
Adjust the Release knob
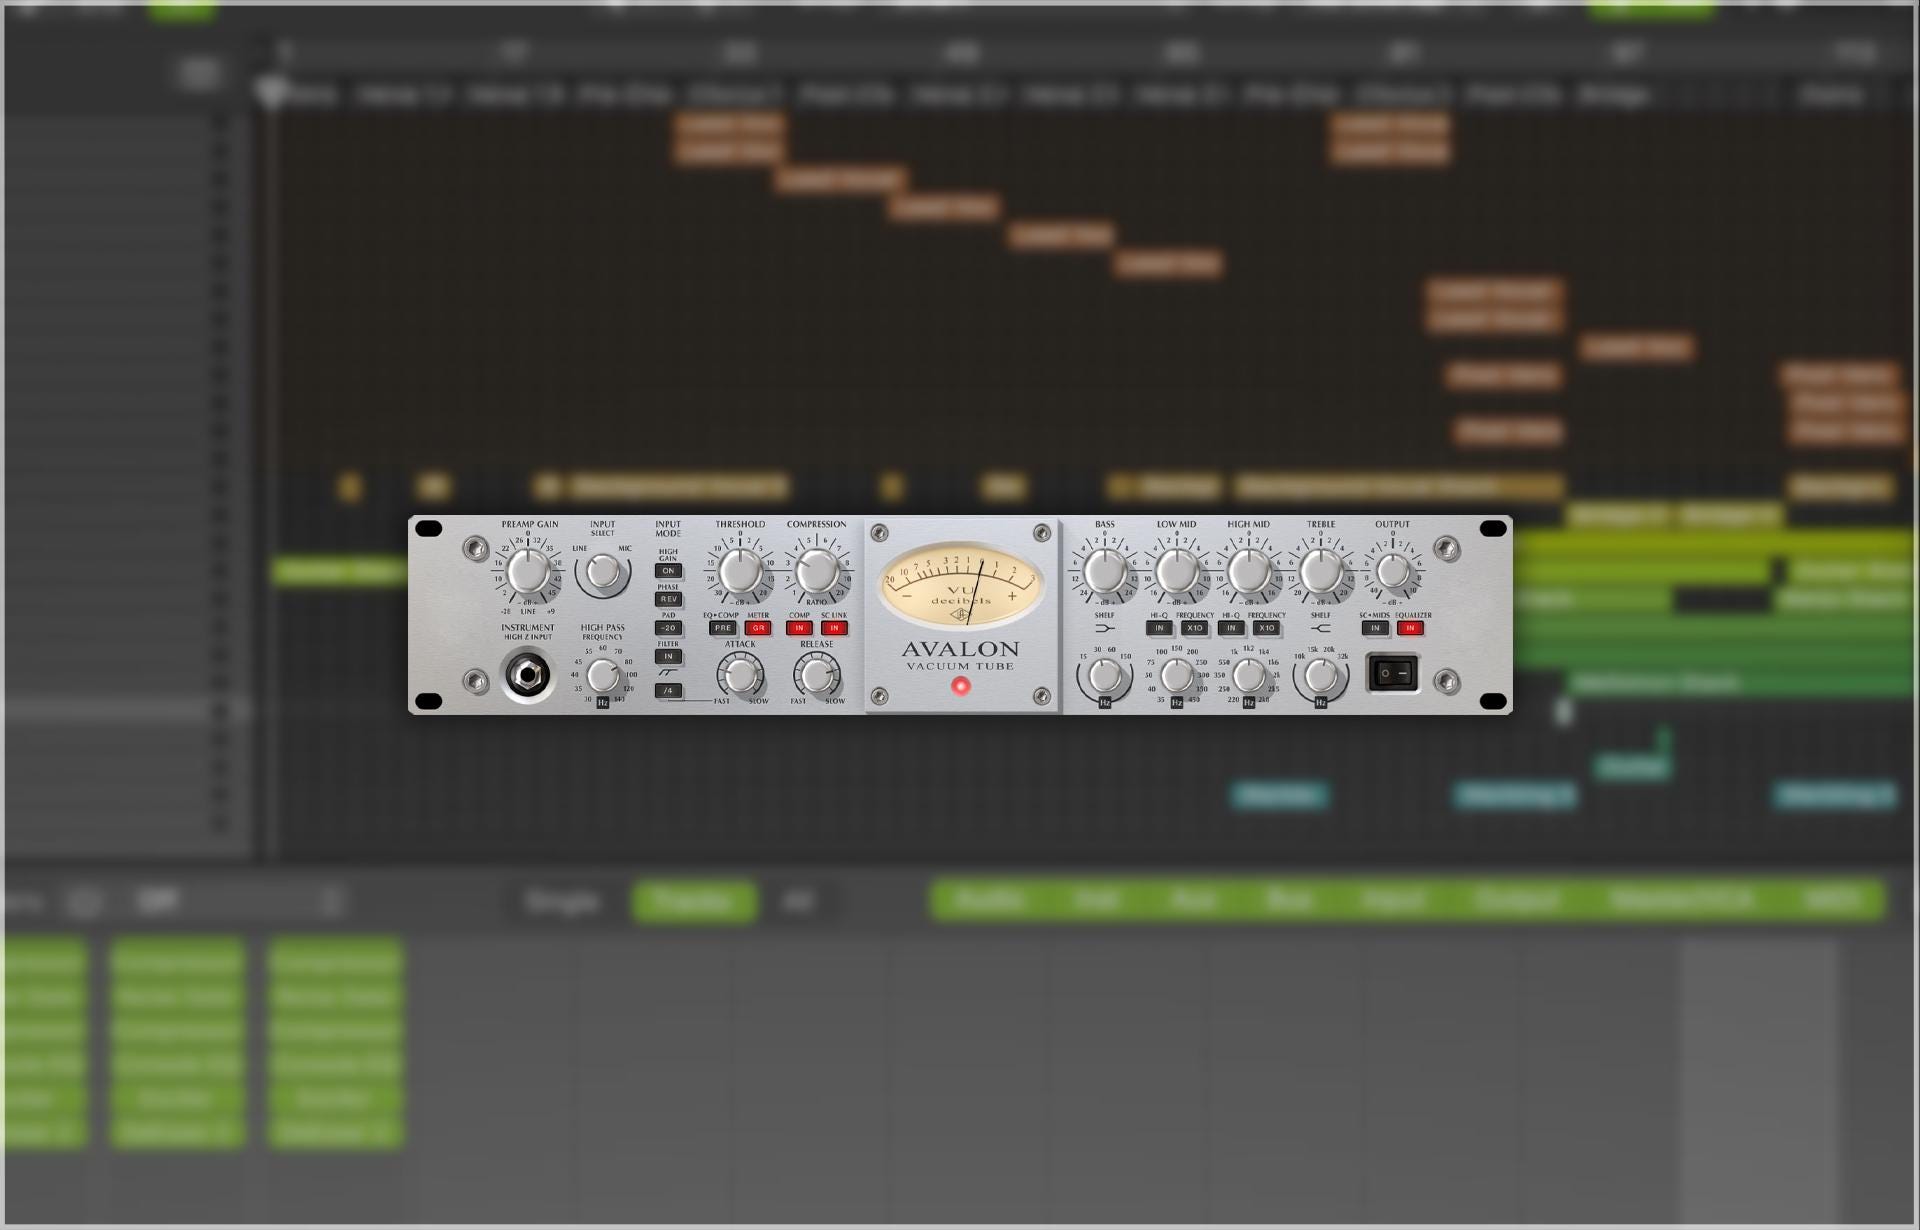click(817, 676)
